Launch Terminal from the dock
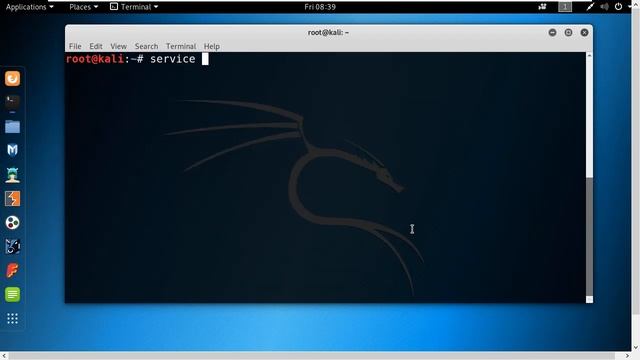Screen dimensions: 640x360 point(12,101)
